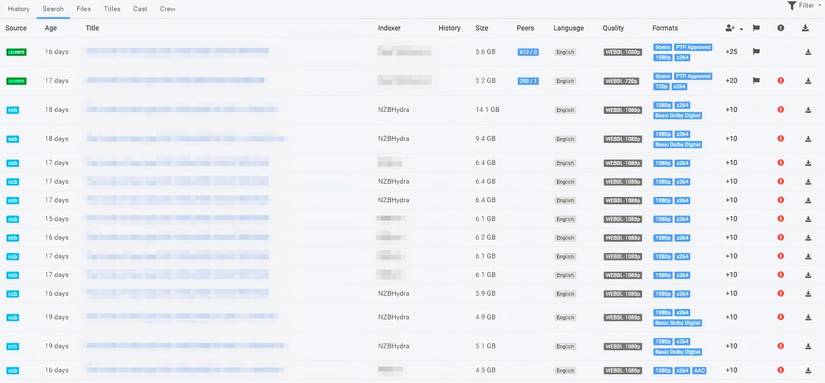Click English language badge on 6.2 GB row

pyautogui.click(x=565, y=238)
